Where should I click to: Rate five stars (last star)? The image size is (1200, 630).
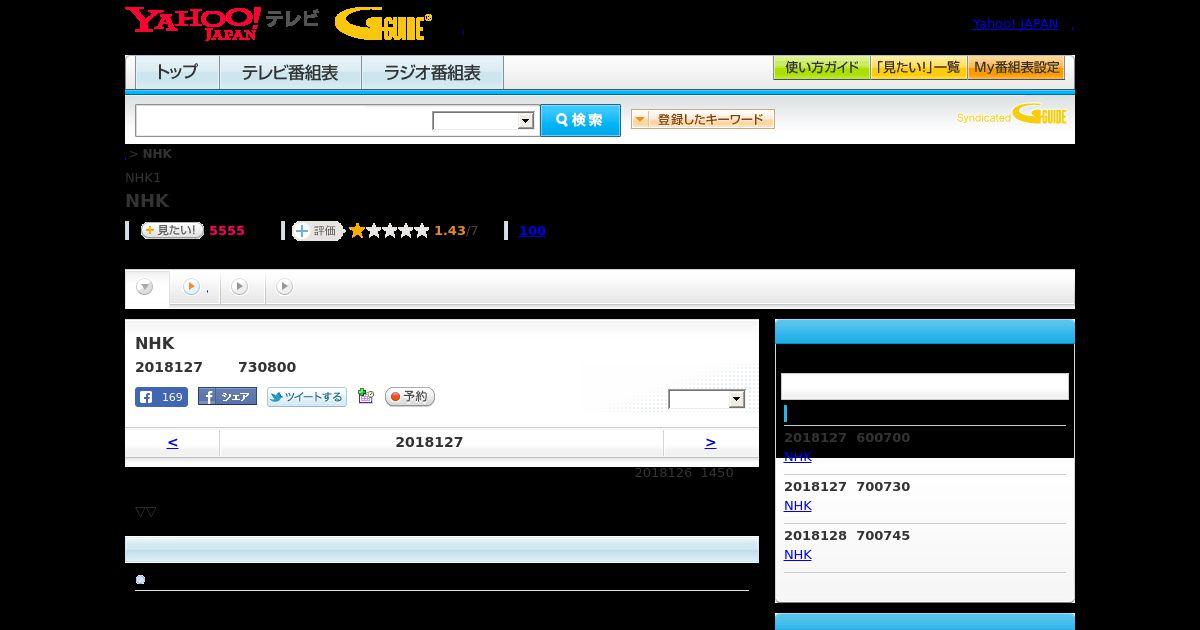[x=422, y=231]
